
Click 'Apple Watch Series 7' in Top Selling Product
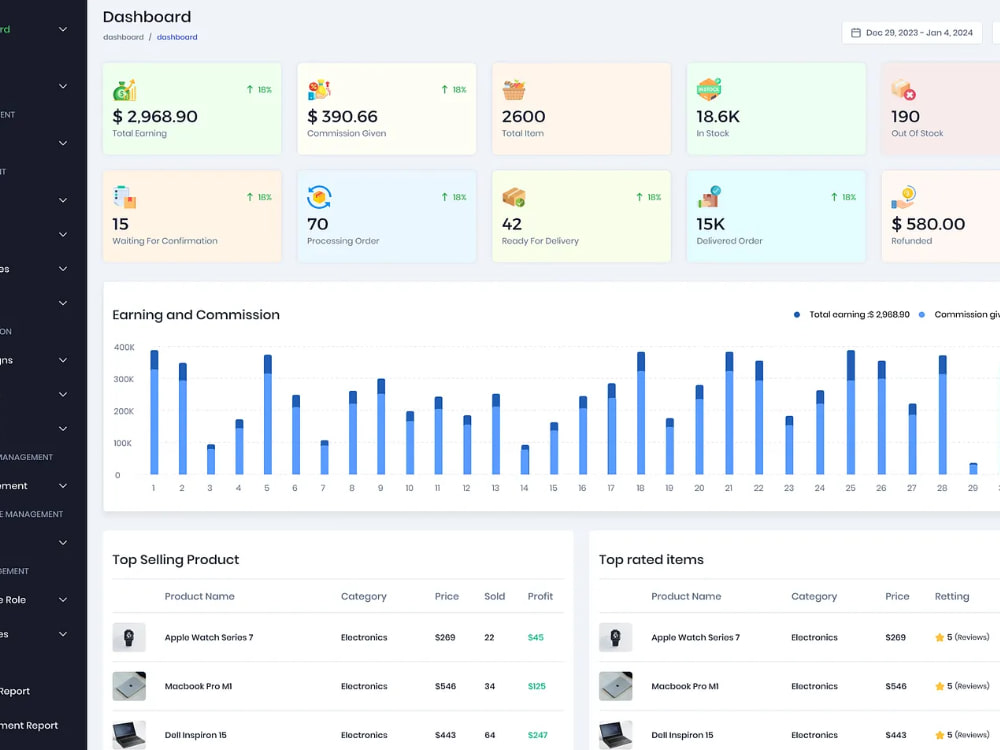(x=209, y=637)
